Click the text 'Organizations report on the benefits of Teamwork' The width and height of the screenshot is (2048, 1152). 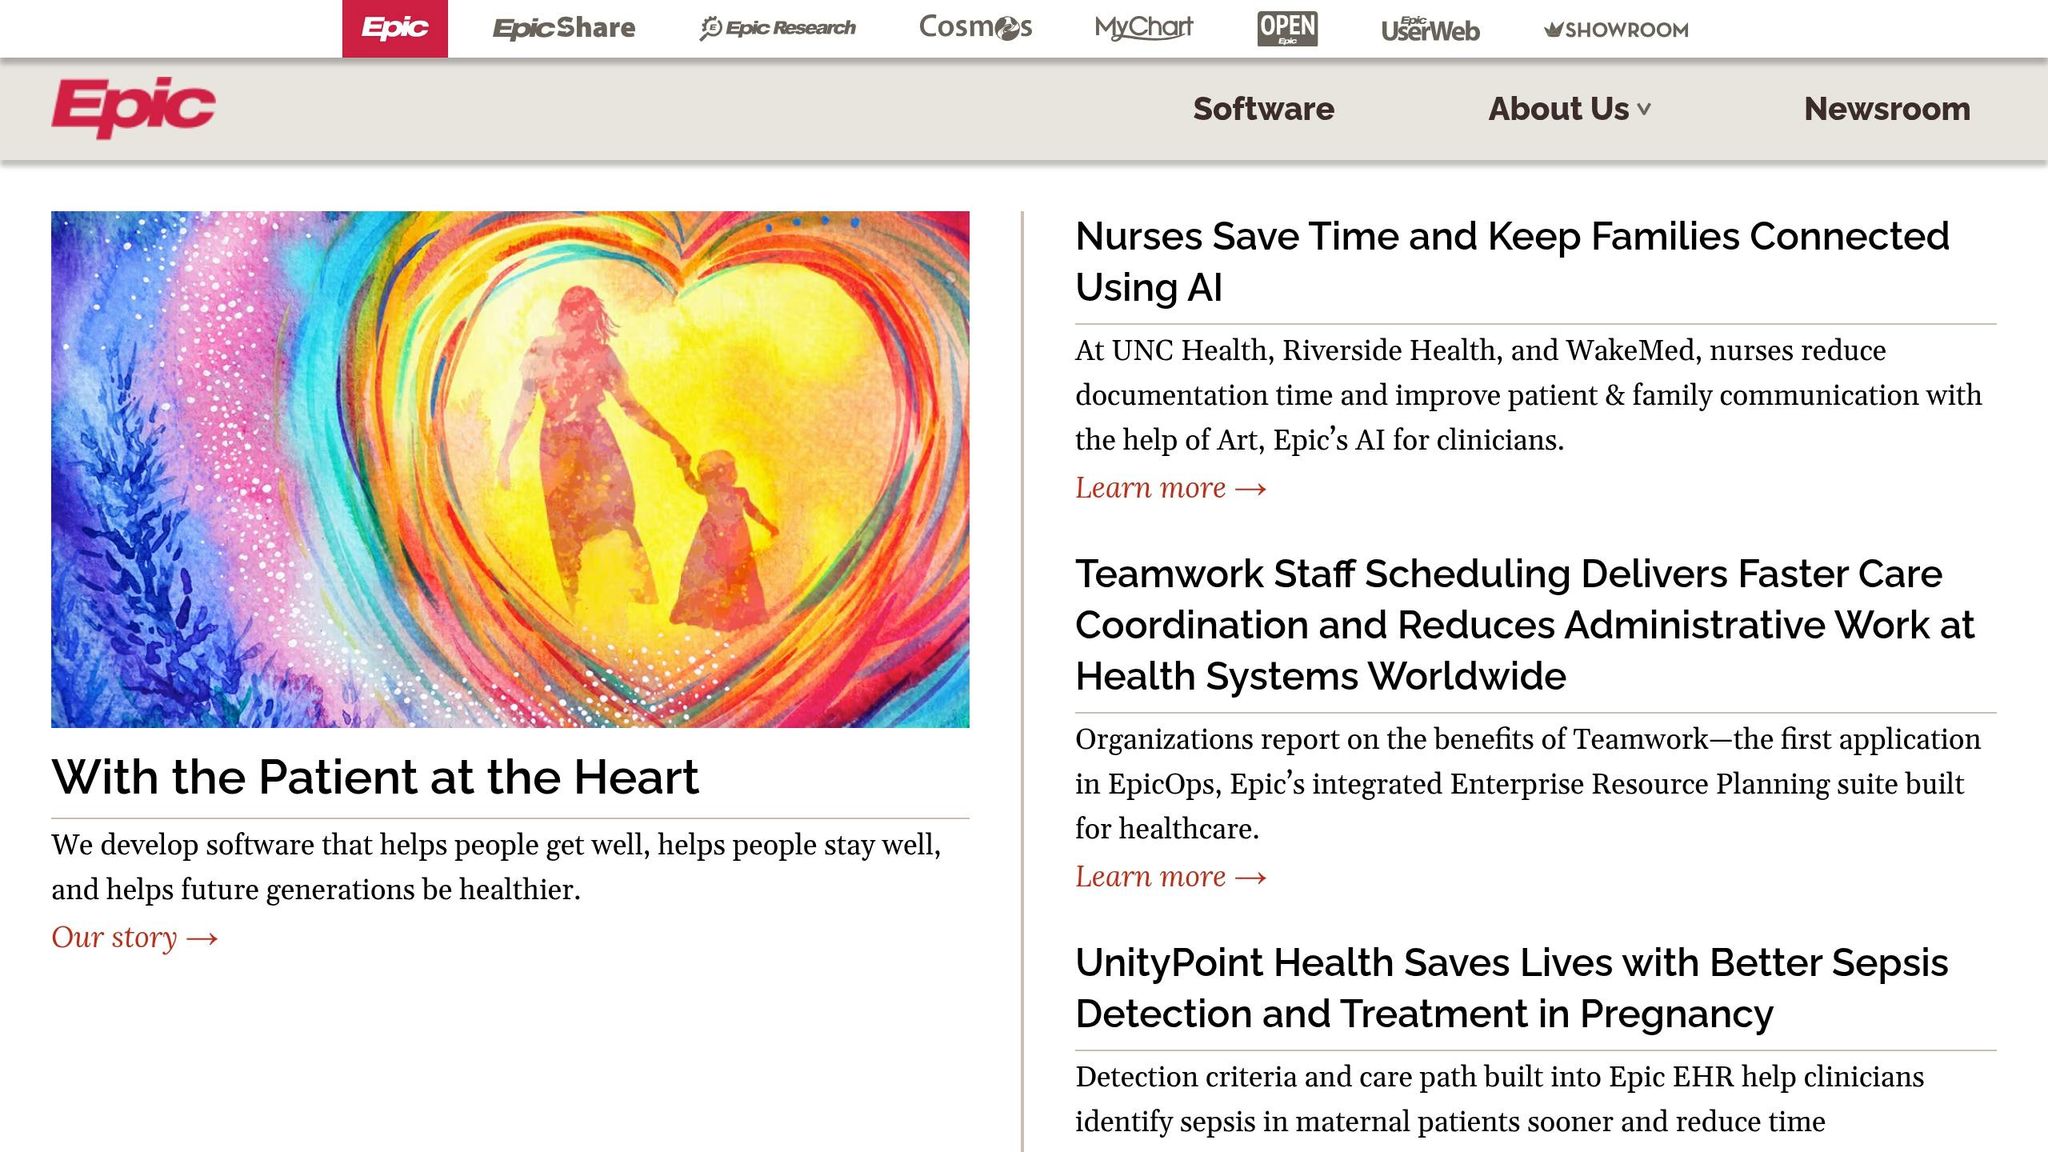[1391, 739]
